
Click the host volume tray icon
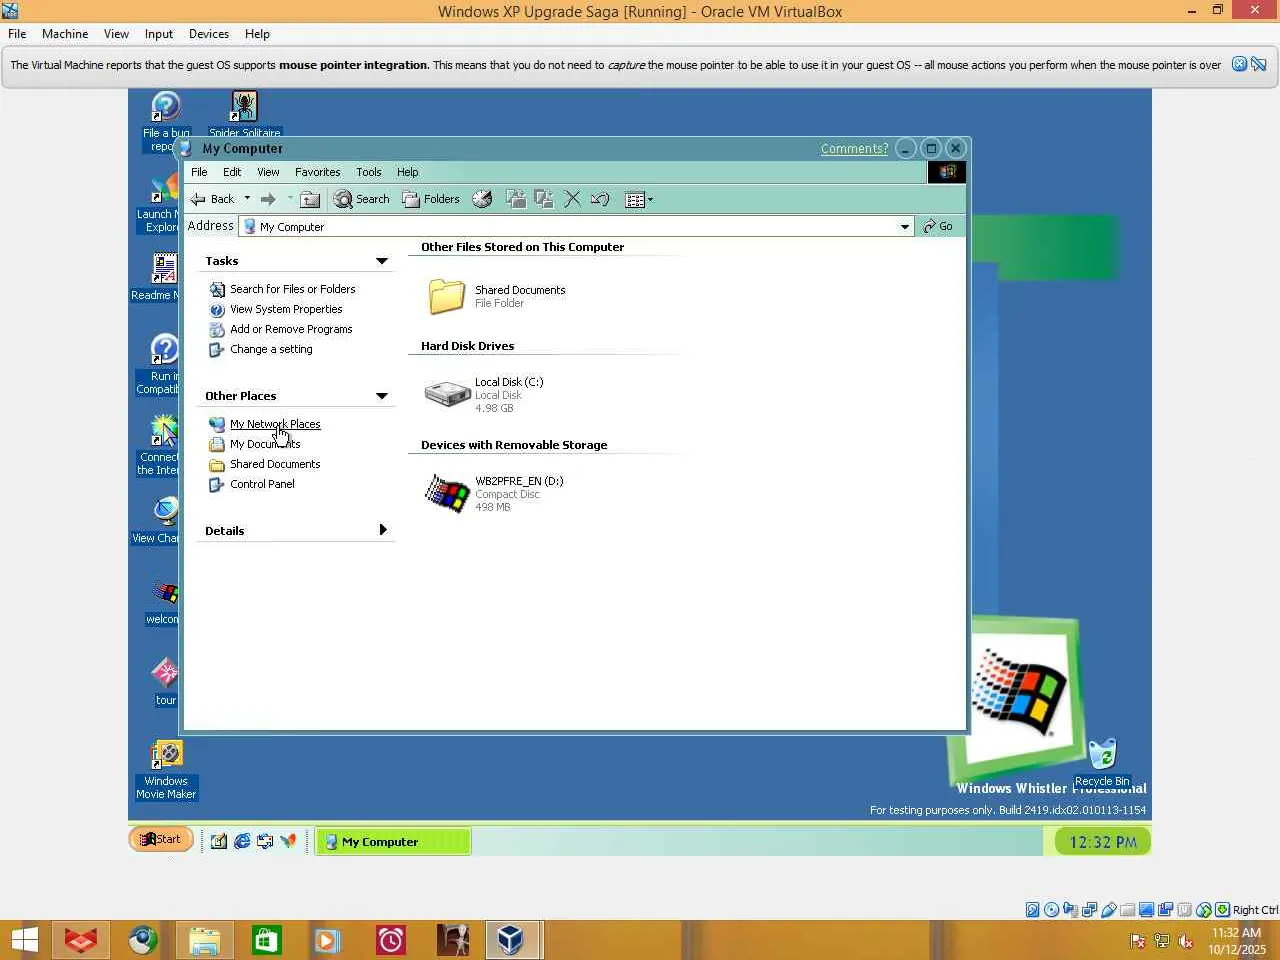click(1185, 941)
